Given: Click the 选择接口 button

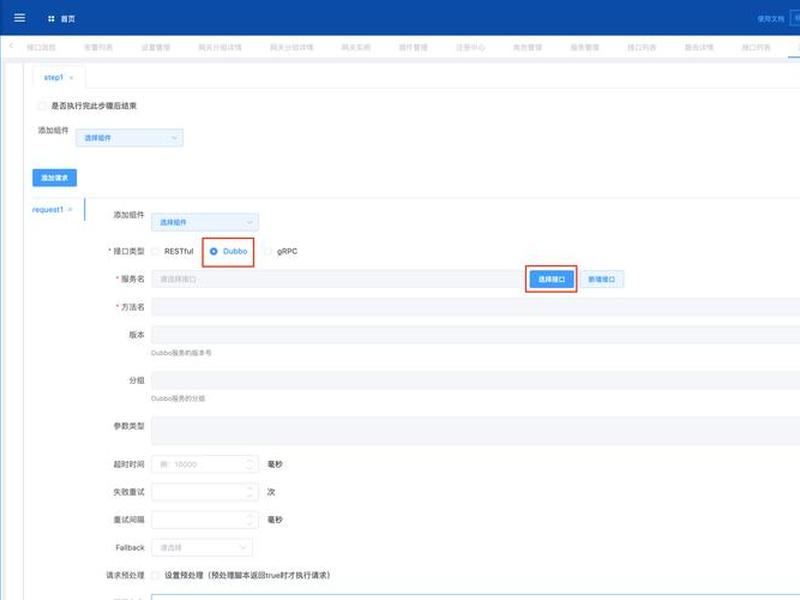Looking at the screenshot, I should [552, 279].
